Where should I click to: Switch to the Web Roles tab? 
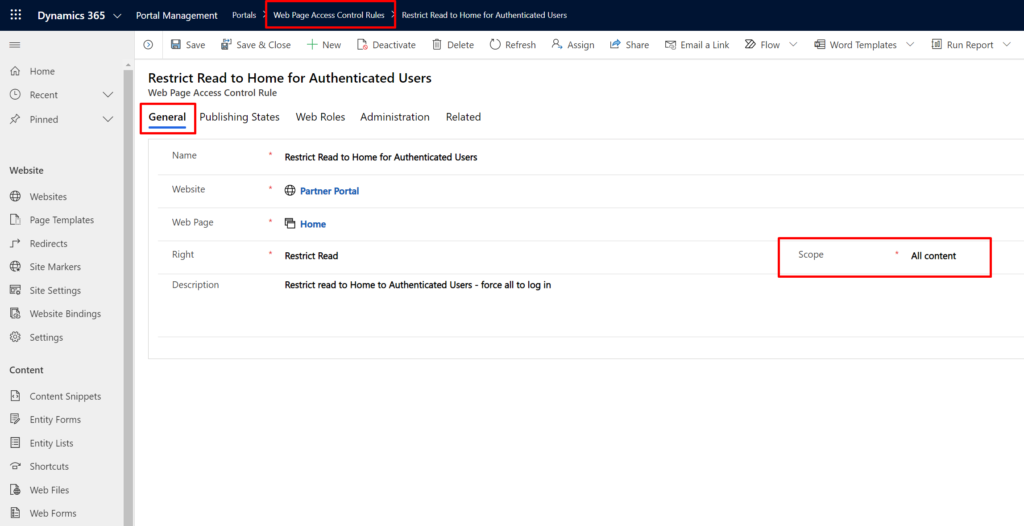click(320, 117)
